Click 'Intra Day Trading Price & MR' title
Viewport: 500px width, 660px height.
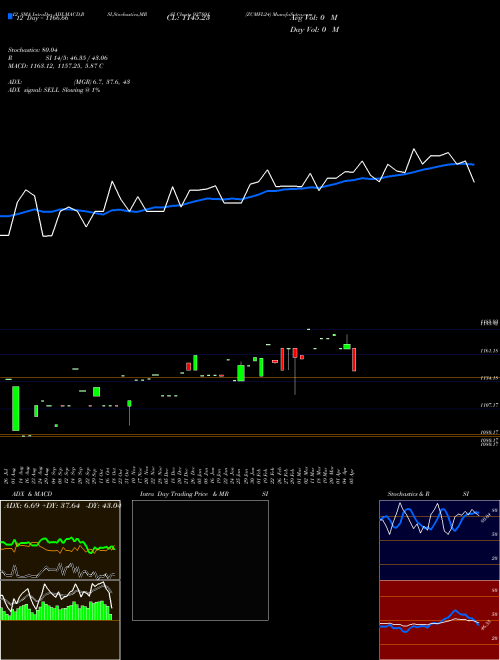tap(184, 494)
